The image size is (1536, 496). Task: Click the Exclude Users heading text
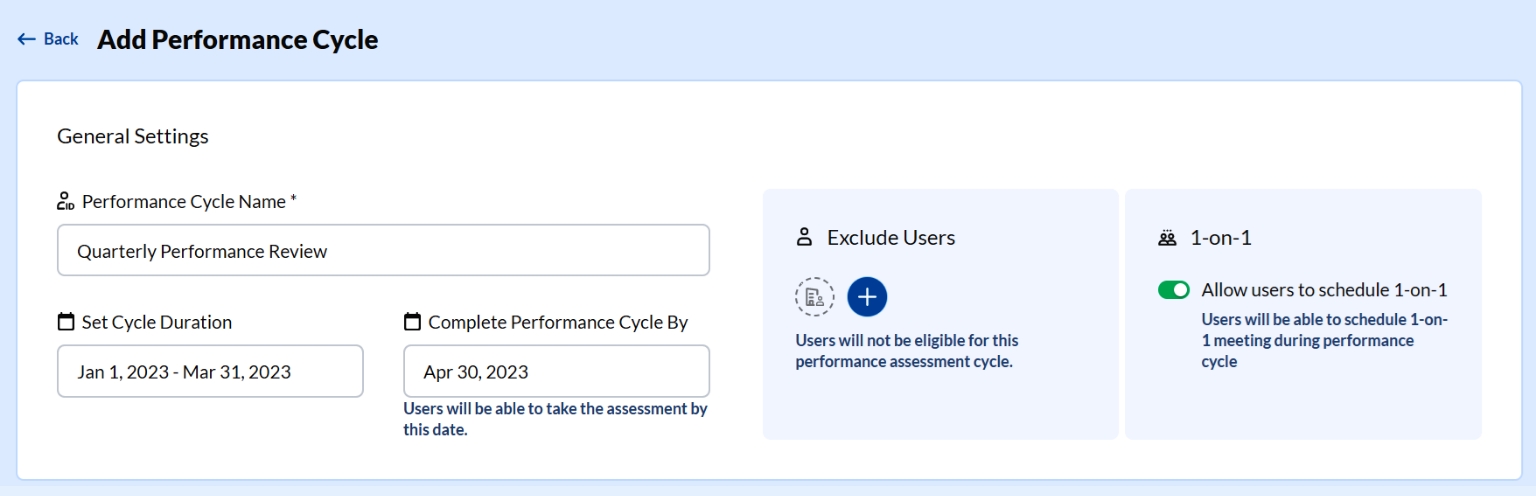point(891,238)
